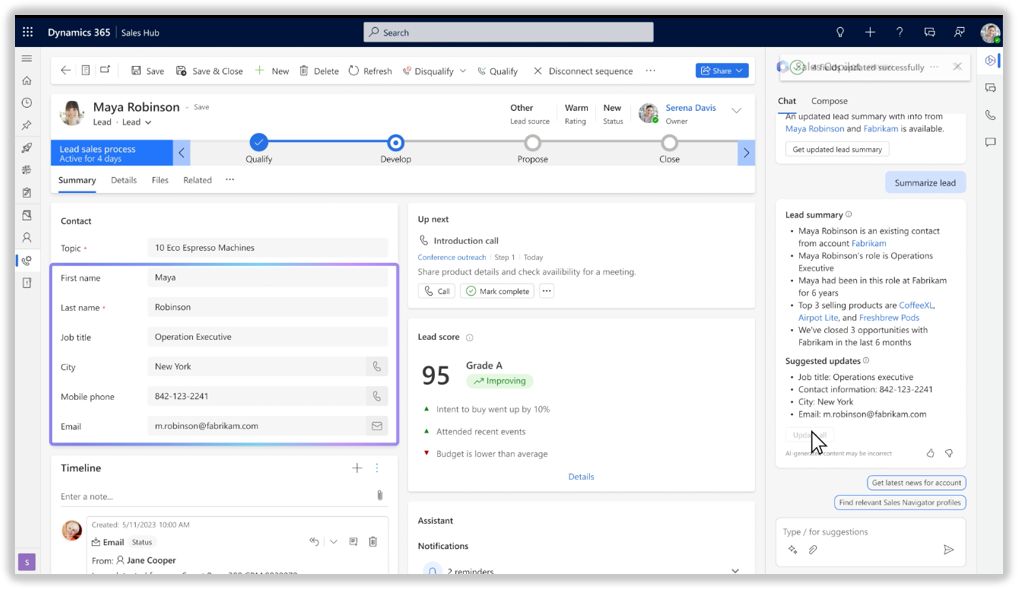Switch to the Details tab
The image size is (1018, 589).
pos(123,180)
